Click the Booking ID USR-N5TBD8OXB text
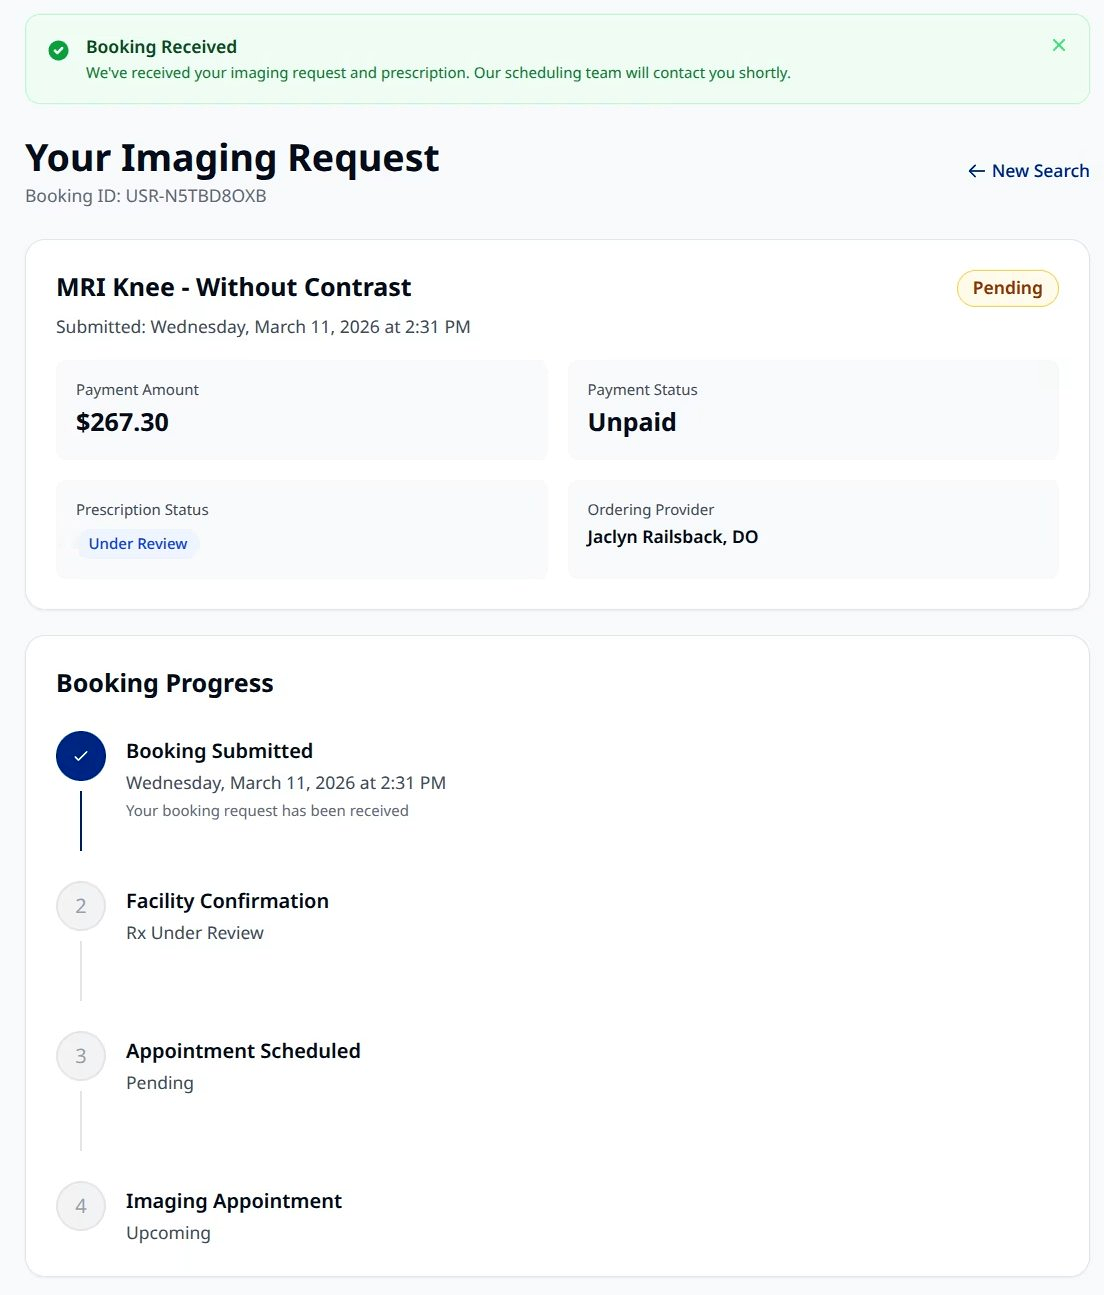 tap(145, 196)
